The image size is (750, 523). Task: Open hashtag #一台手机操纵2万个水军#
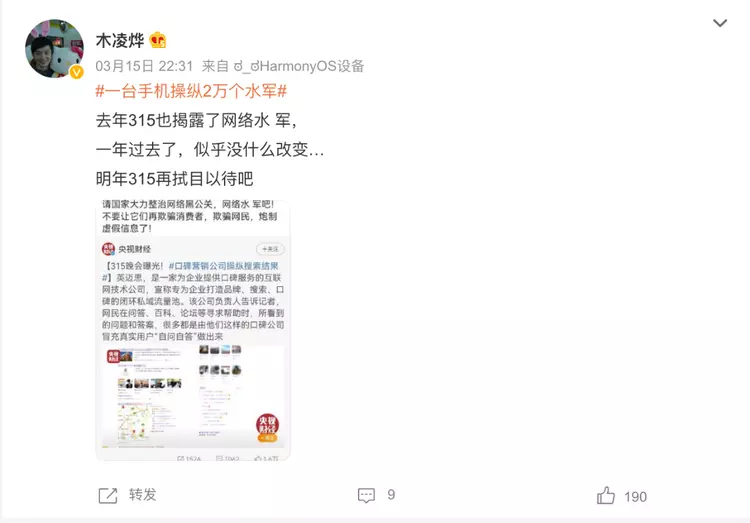191,91
